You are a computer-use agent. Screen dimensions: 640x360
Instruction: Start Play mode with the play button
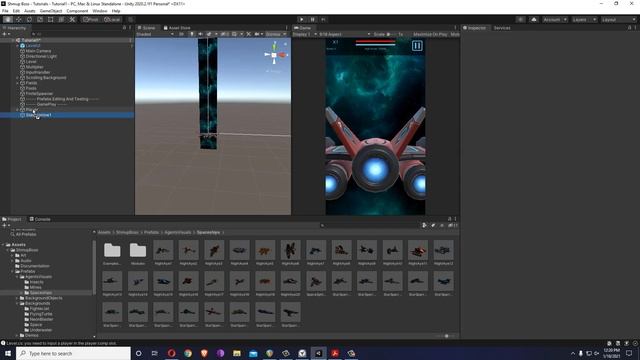[x=301, y=19]
